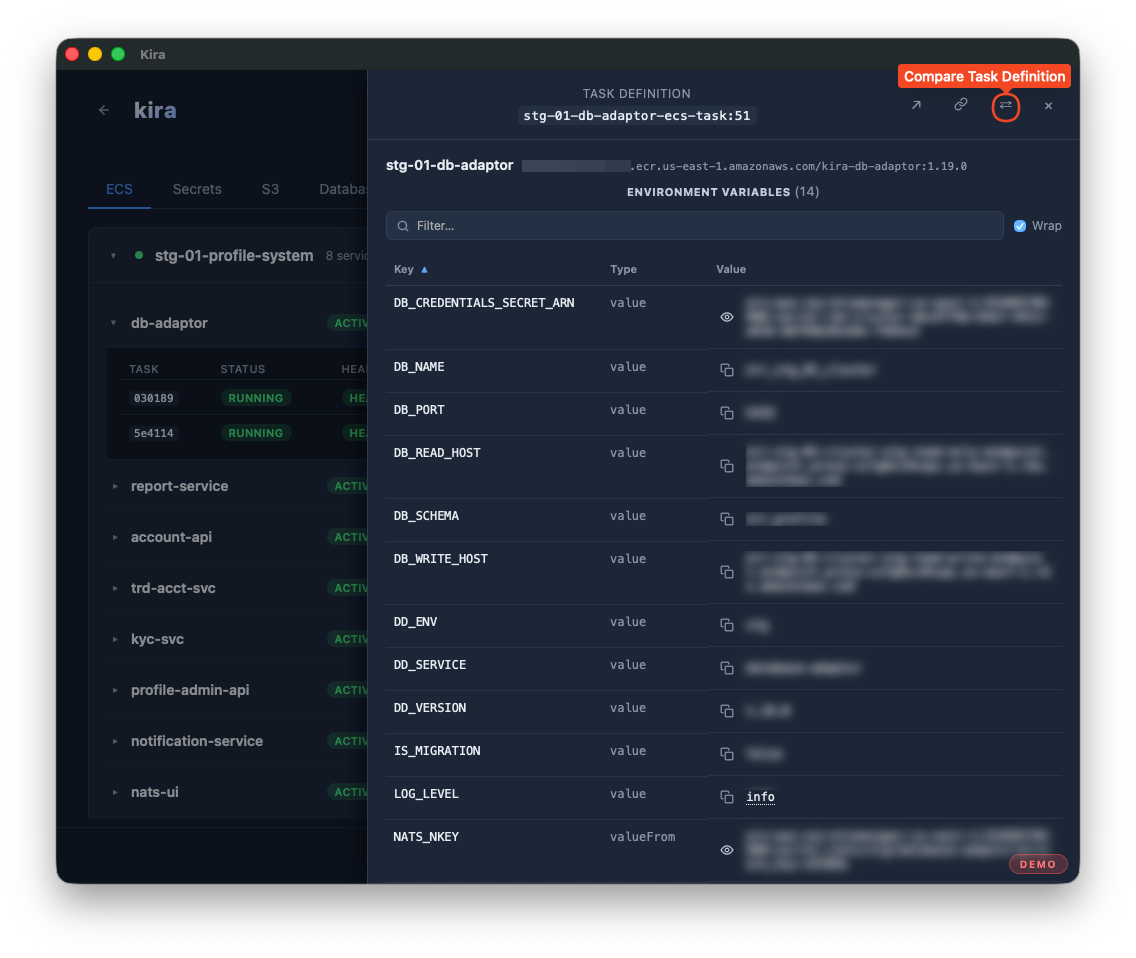This screenshot has width=1136, height=958.
Task: Expand the profile-admin-api service
Action: click(x=115, y=691)
